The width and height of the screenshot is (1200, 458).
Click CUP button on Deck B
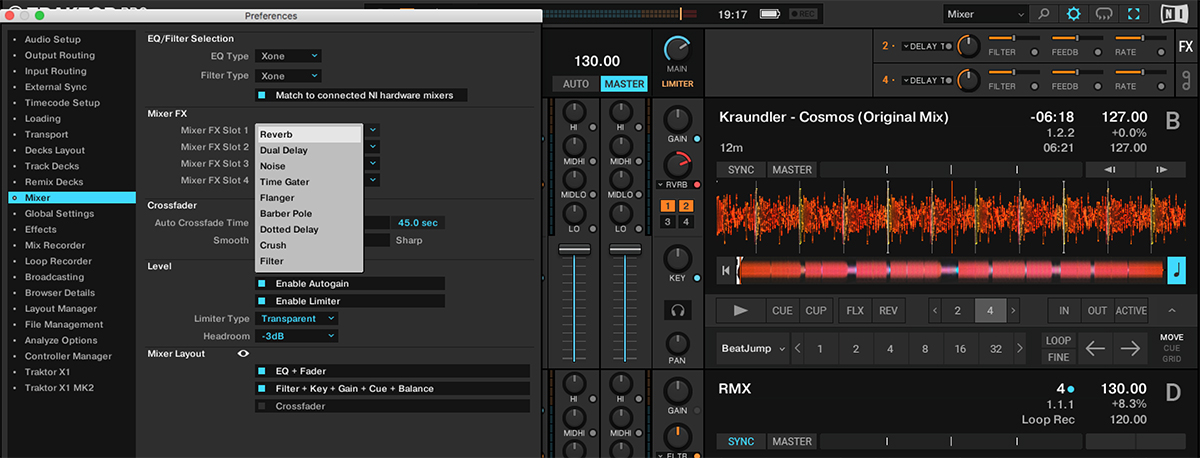coord(816,311)
